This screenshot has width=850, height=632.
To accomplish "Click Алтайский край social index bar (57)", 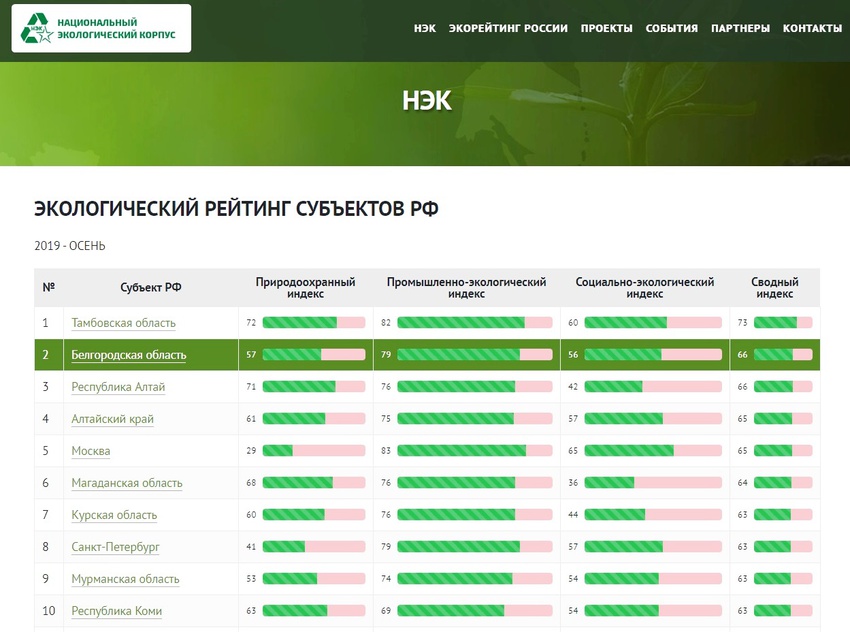I will (653, 418).
